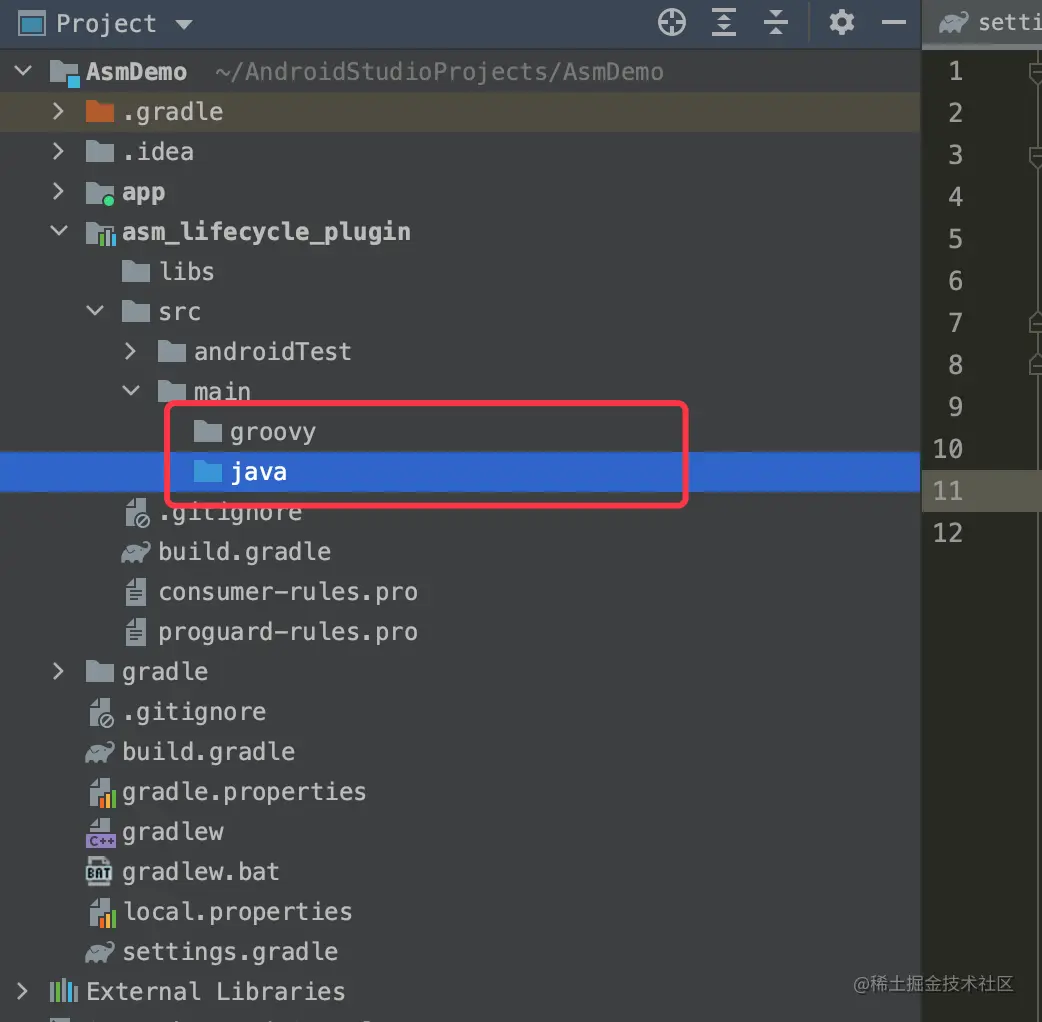1042x1022 pixels.
Task: Click the Project panel window icon
Action: click(x=31, y=25)
